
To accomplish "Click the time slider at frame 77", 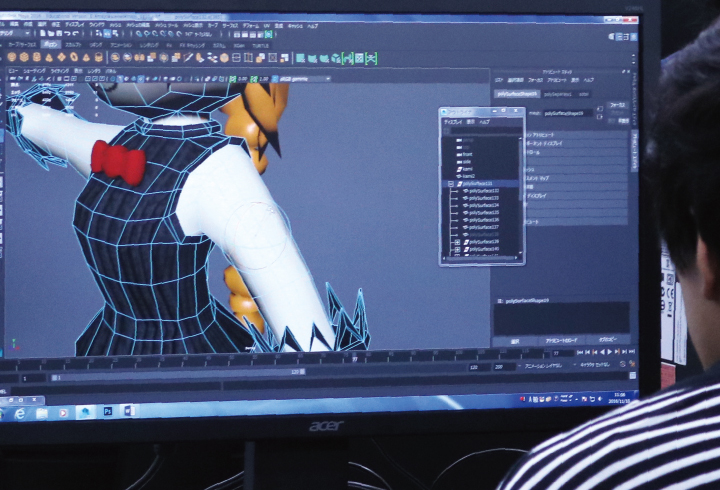I will click(354, 359).
